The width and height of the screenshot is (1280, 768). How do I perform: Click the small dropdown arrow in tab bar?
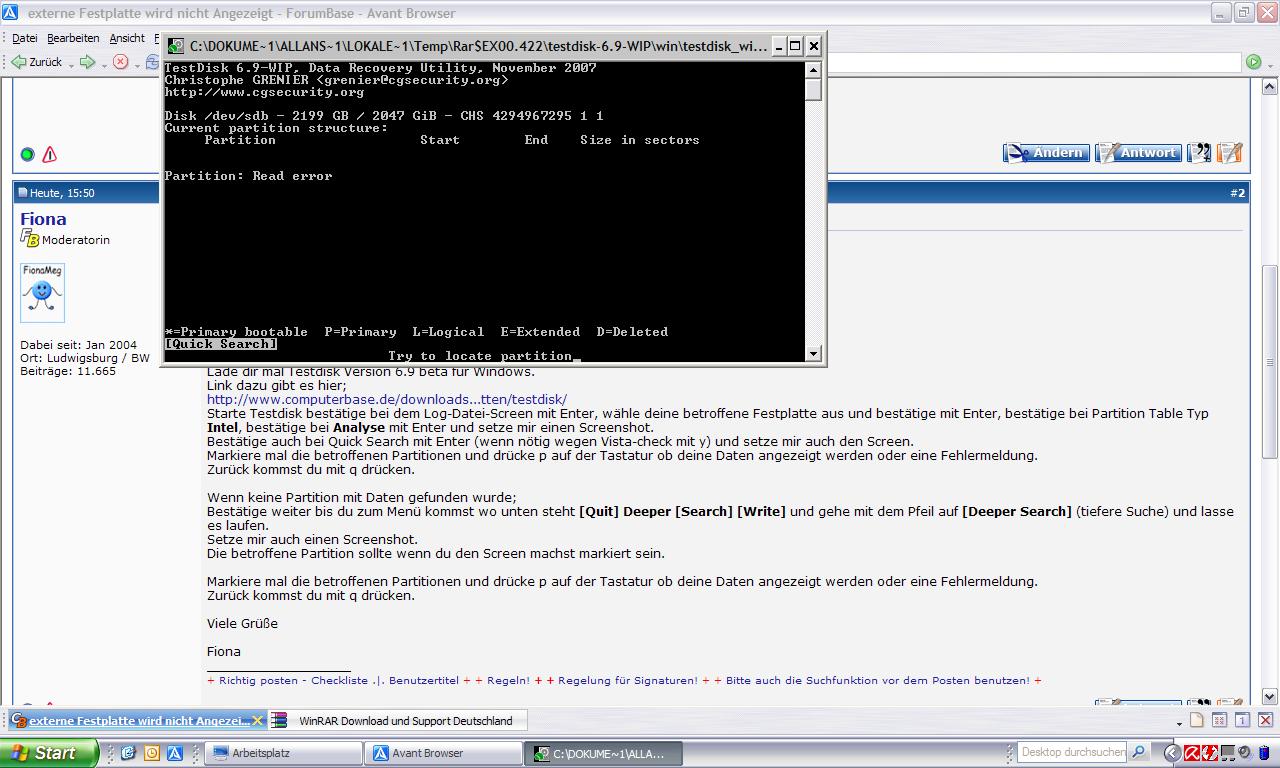1180,722
